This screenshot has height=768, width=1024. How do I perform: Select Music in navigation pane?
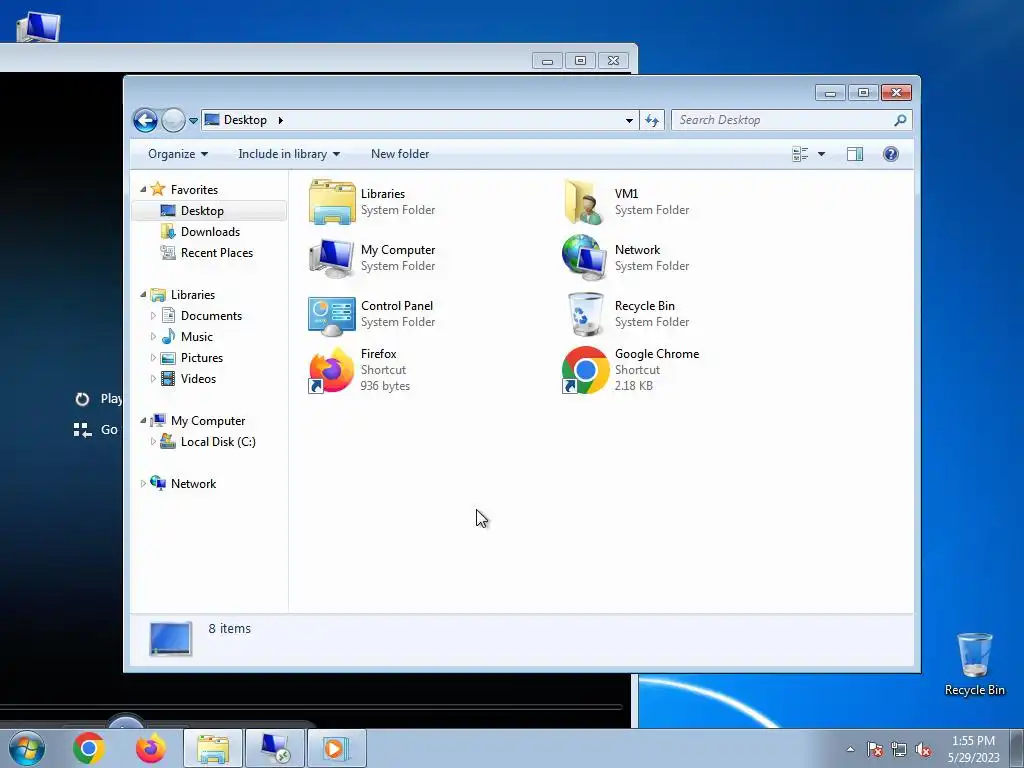tap(197, 336)
